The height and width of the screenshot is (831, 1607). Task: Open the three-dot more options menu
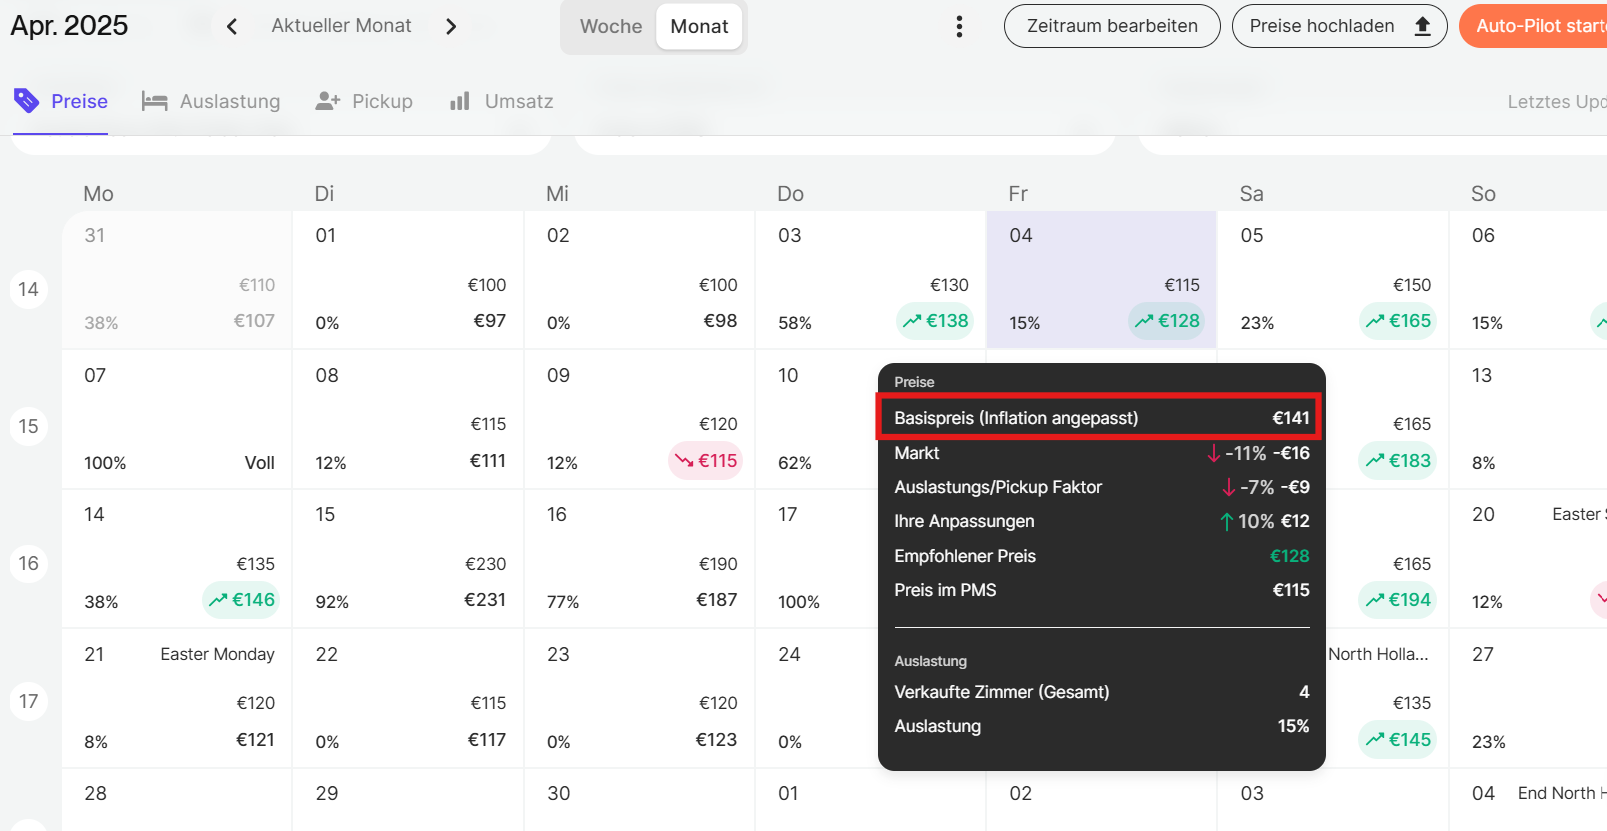click(x=959, y=27)
